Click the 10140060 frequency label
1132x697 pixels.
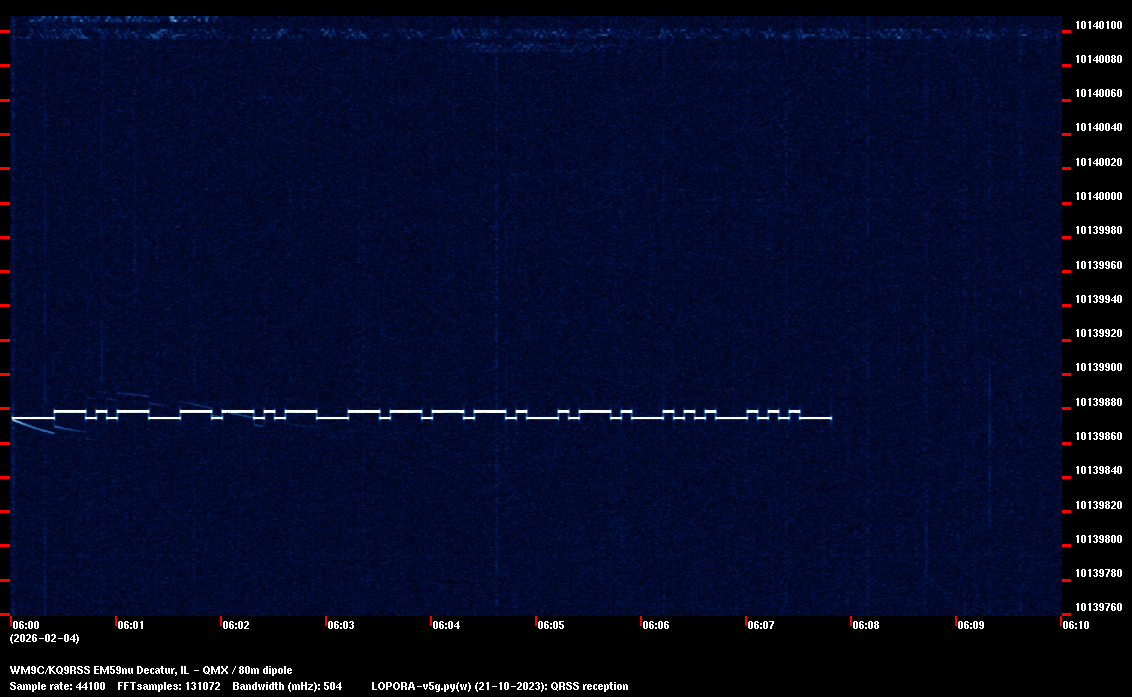point(1097,93)
